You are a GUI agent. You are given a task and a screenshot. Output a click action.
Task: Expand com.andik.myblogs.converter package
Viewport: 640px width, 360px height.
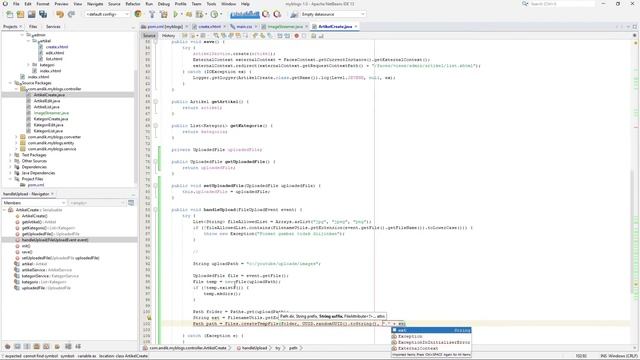click(16, 137)
